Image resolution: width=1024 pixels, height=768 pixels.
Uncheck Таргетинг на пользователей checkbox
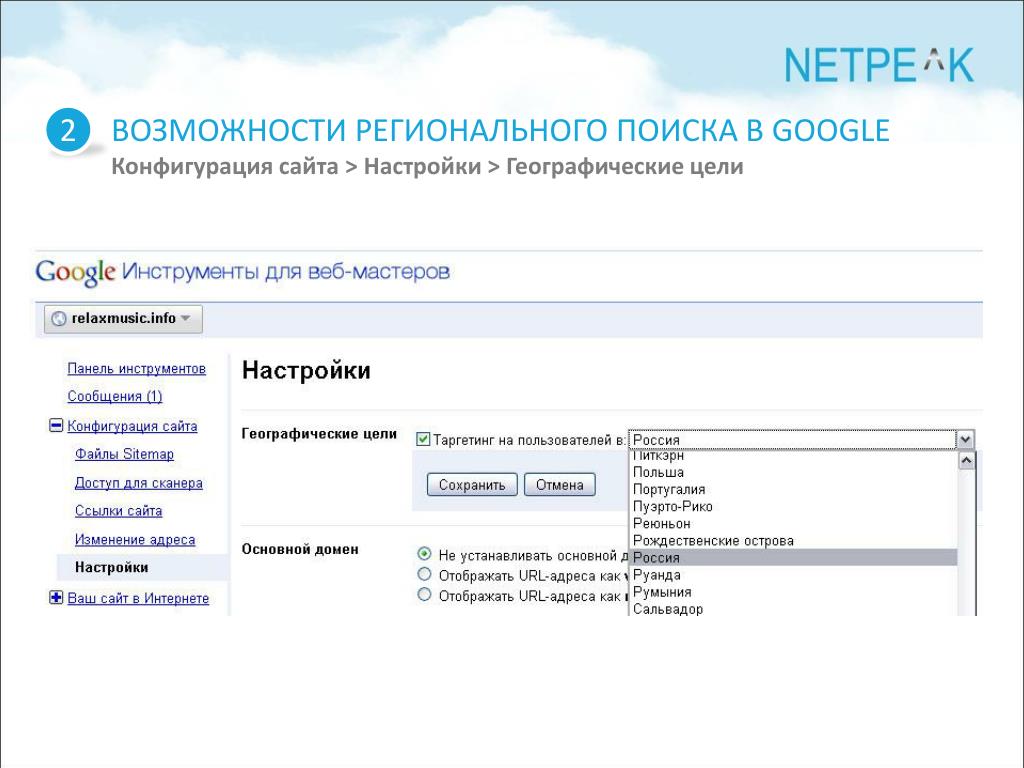[423, 440]
